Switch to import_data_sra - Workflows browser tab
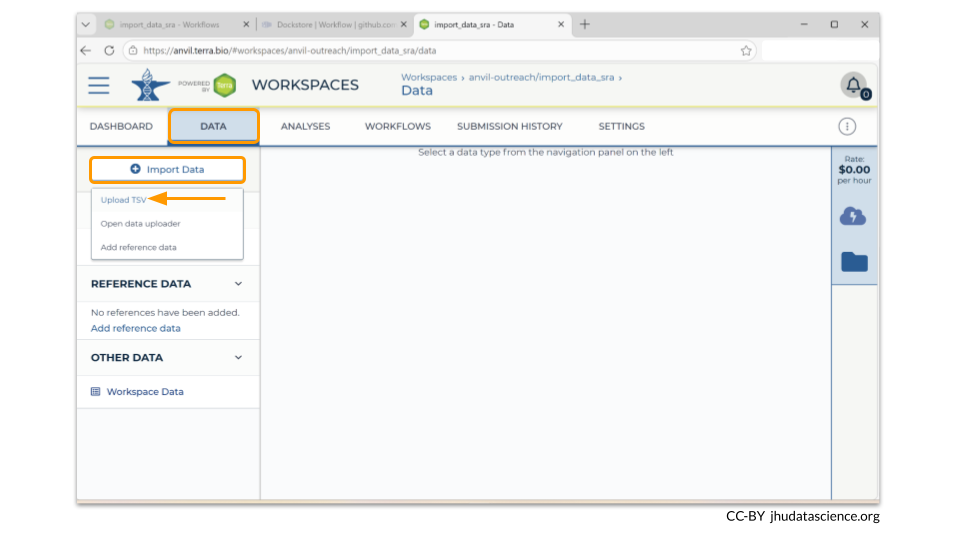Screen dimensions: 960x540 click(169, 24)
